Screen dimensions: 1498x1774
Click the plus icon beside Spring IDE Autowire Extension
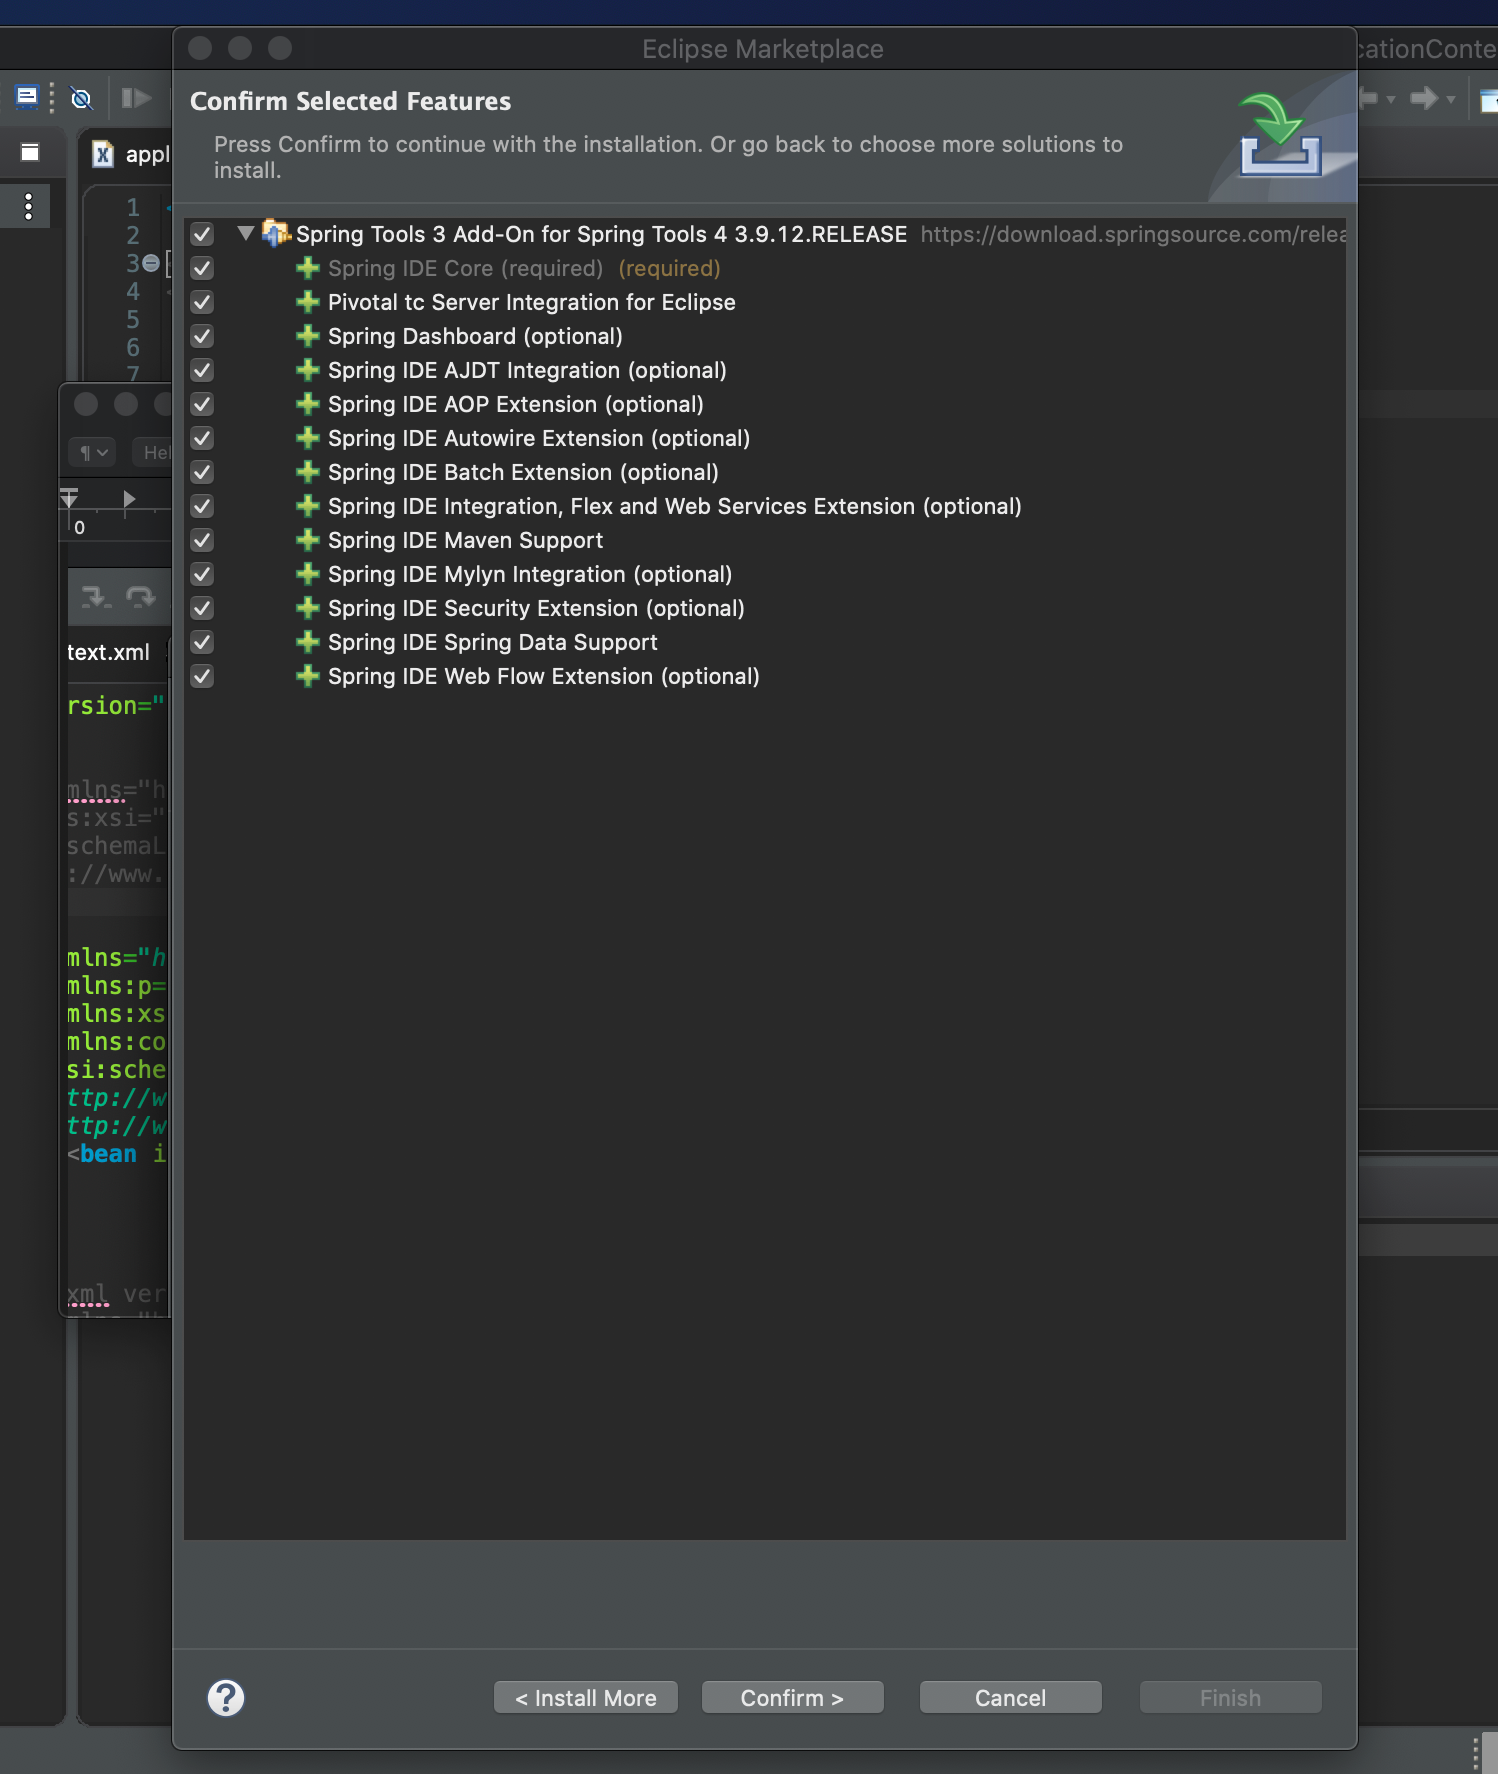pyautogui.click(x=308, y=438)
